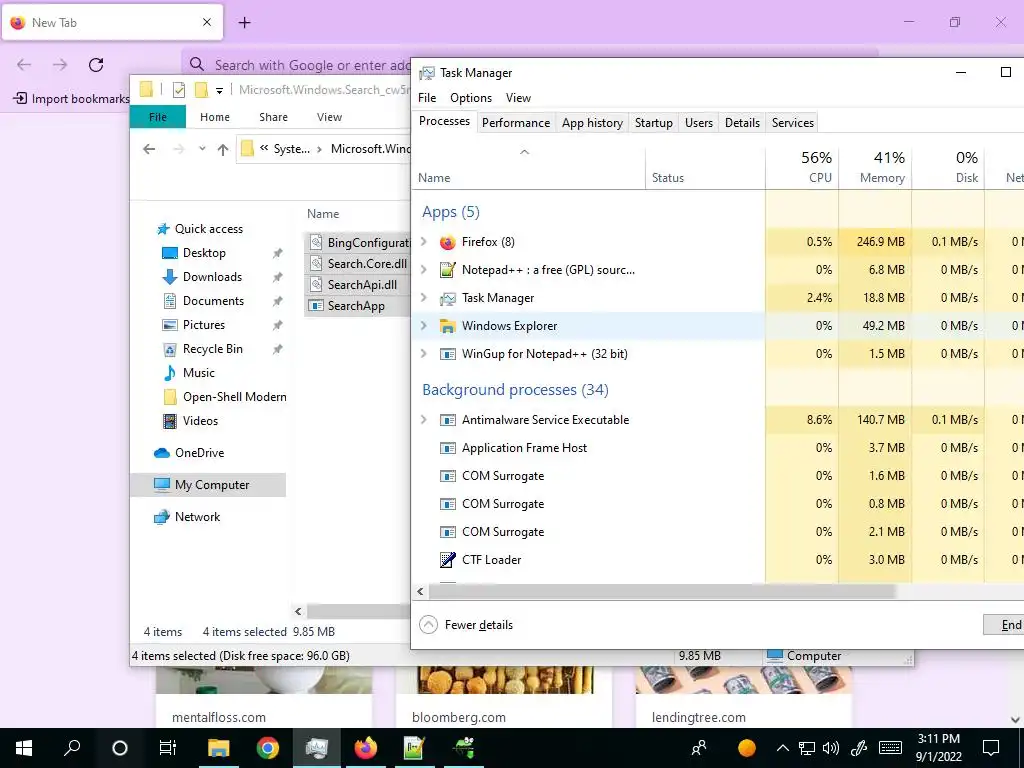Sort processes by Memory column
This screenshot has height=768, width=1024.
pyautogui.click(x=875, y=167)
